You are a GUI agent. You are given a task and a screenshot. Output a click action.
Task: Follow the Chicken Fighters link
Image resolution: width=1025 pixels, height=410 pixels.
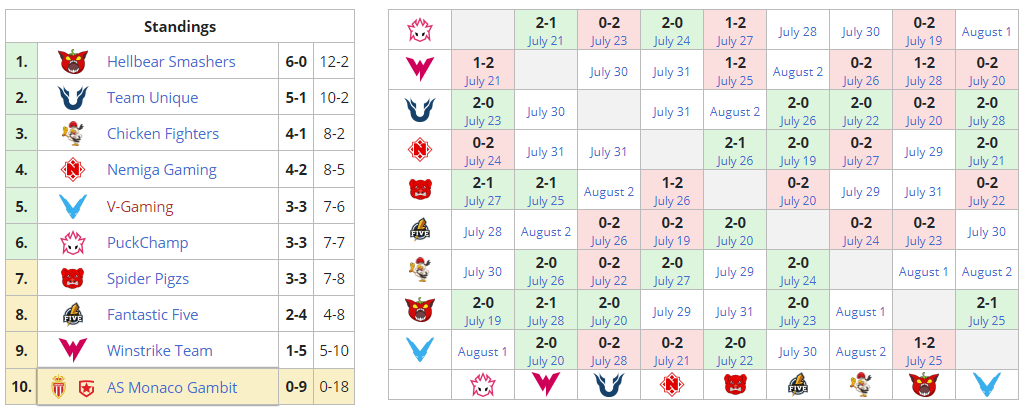163,134
